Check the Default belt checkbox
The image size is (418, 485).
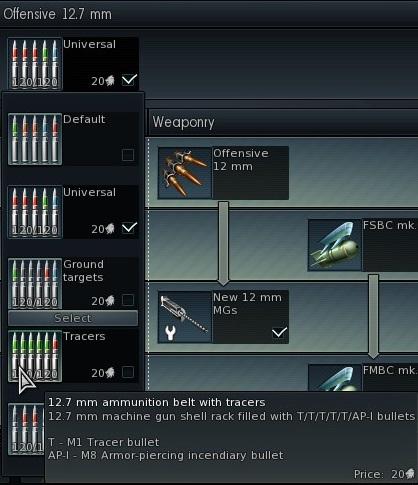(x=128, y=155)
